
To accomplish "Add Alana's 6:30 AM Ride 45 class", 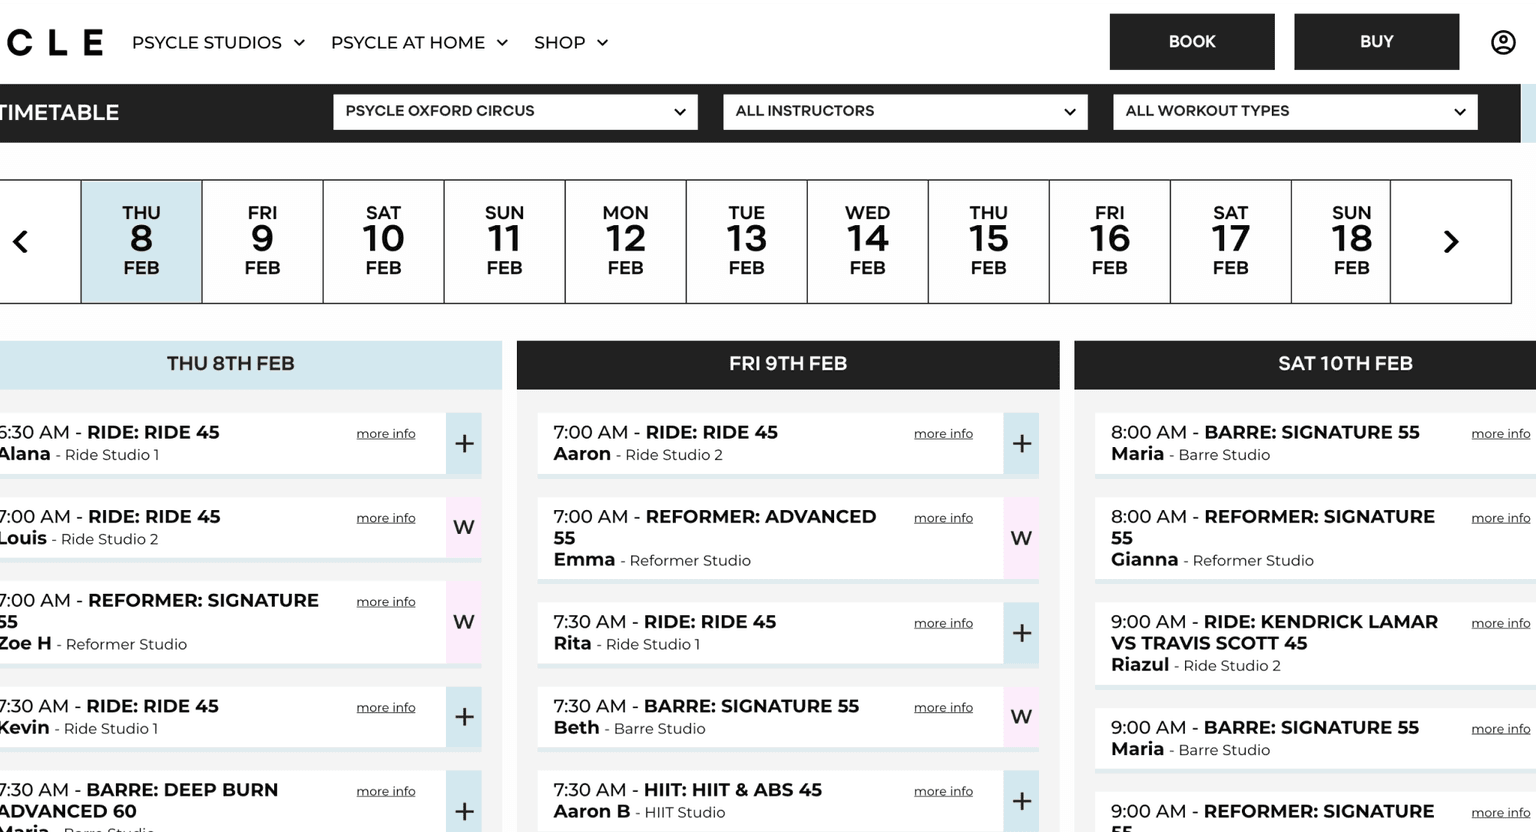I will 464,443.
